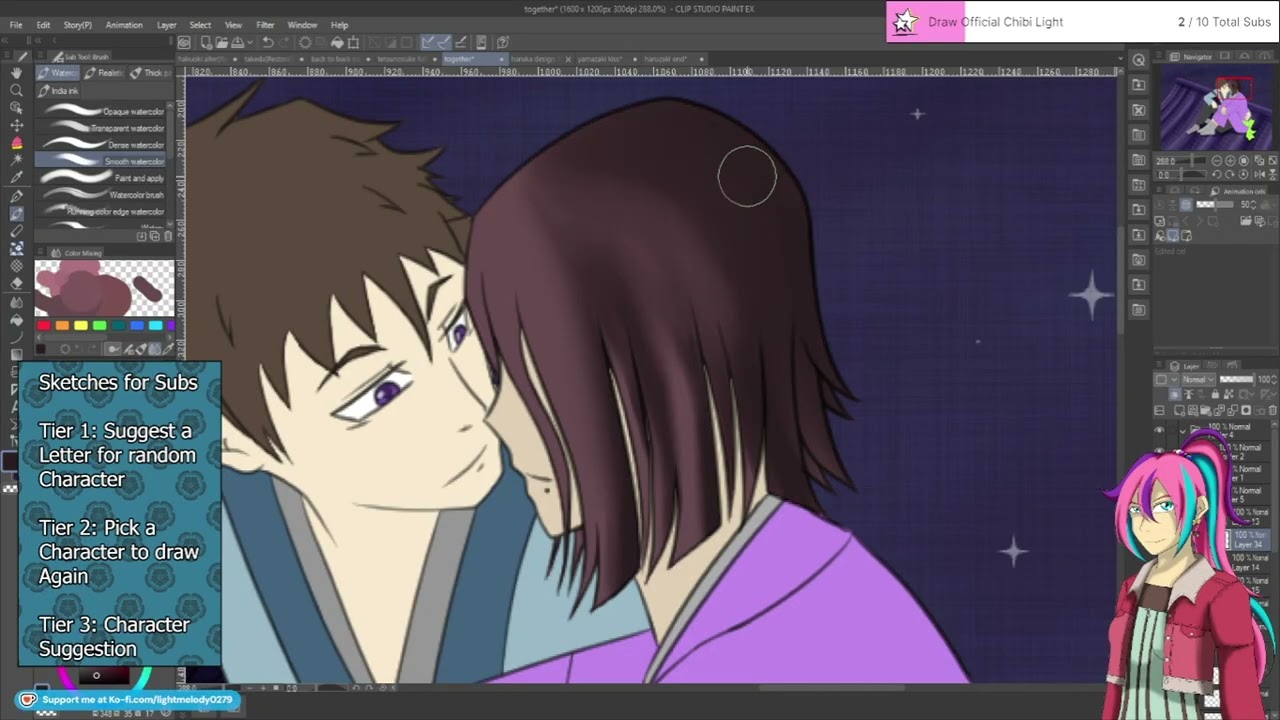This screenshot has width=1280, height=720.
Task: Create new canvas from command bar
Action: 206,42
